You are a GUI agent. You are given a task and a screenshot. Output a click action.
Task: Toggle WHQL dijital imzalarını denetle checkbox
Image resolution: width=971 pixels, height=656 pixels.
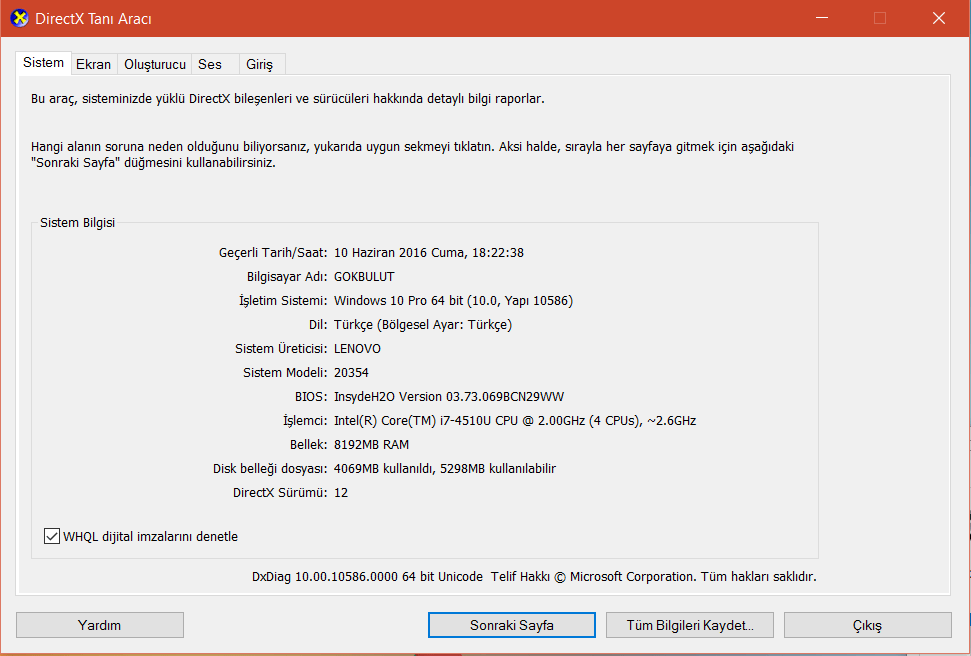[x=52, y=536]
